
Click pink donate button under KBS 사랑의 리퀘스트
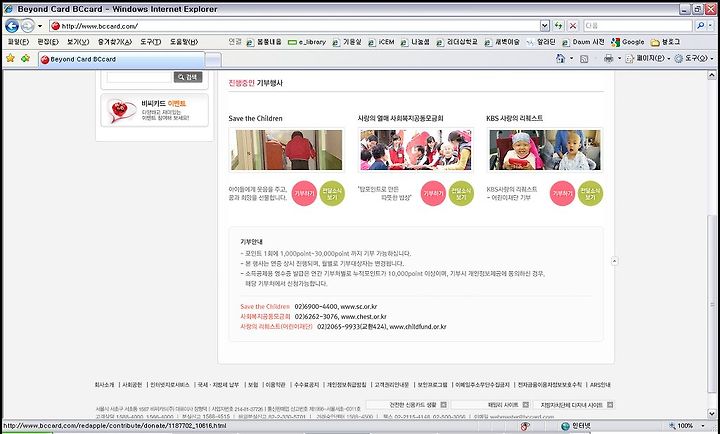(x=562, y=193)
